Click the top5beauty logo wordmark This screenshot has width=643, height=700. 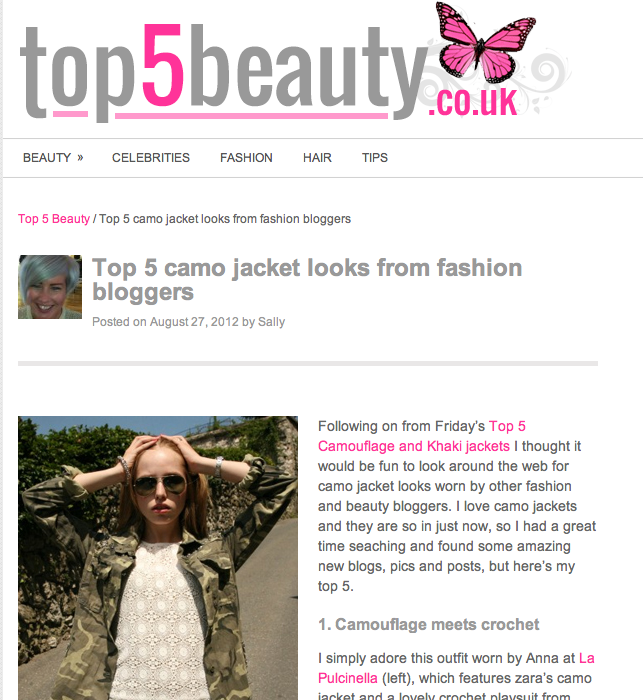(x=223, y=71)
